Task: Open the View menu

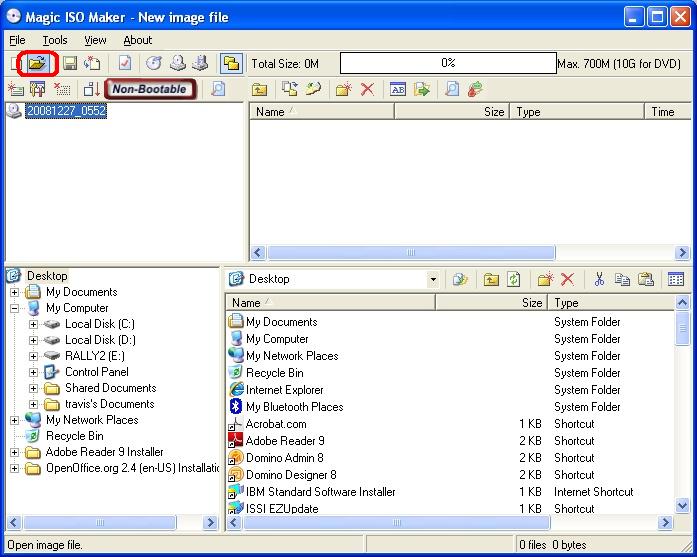Action: [x=95, y=40]
